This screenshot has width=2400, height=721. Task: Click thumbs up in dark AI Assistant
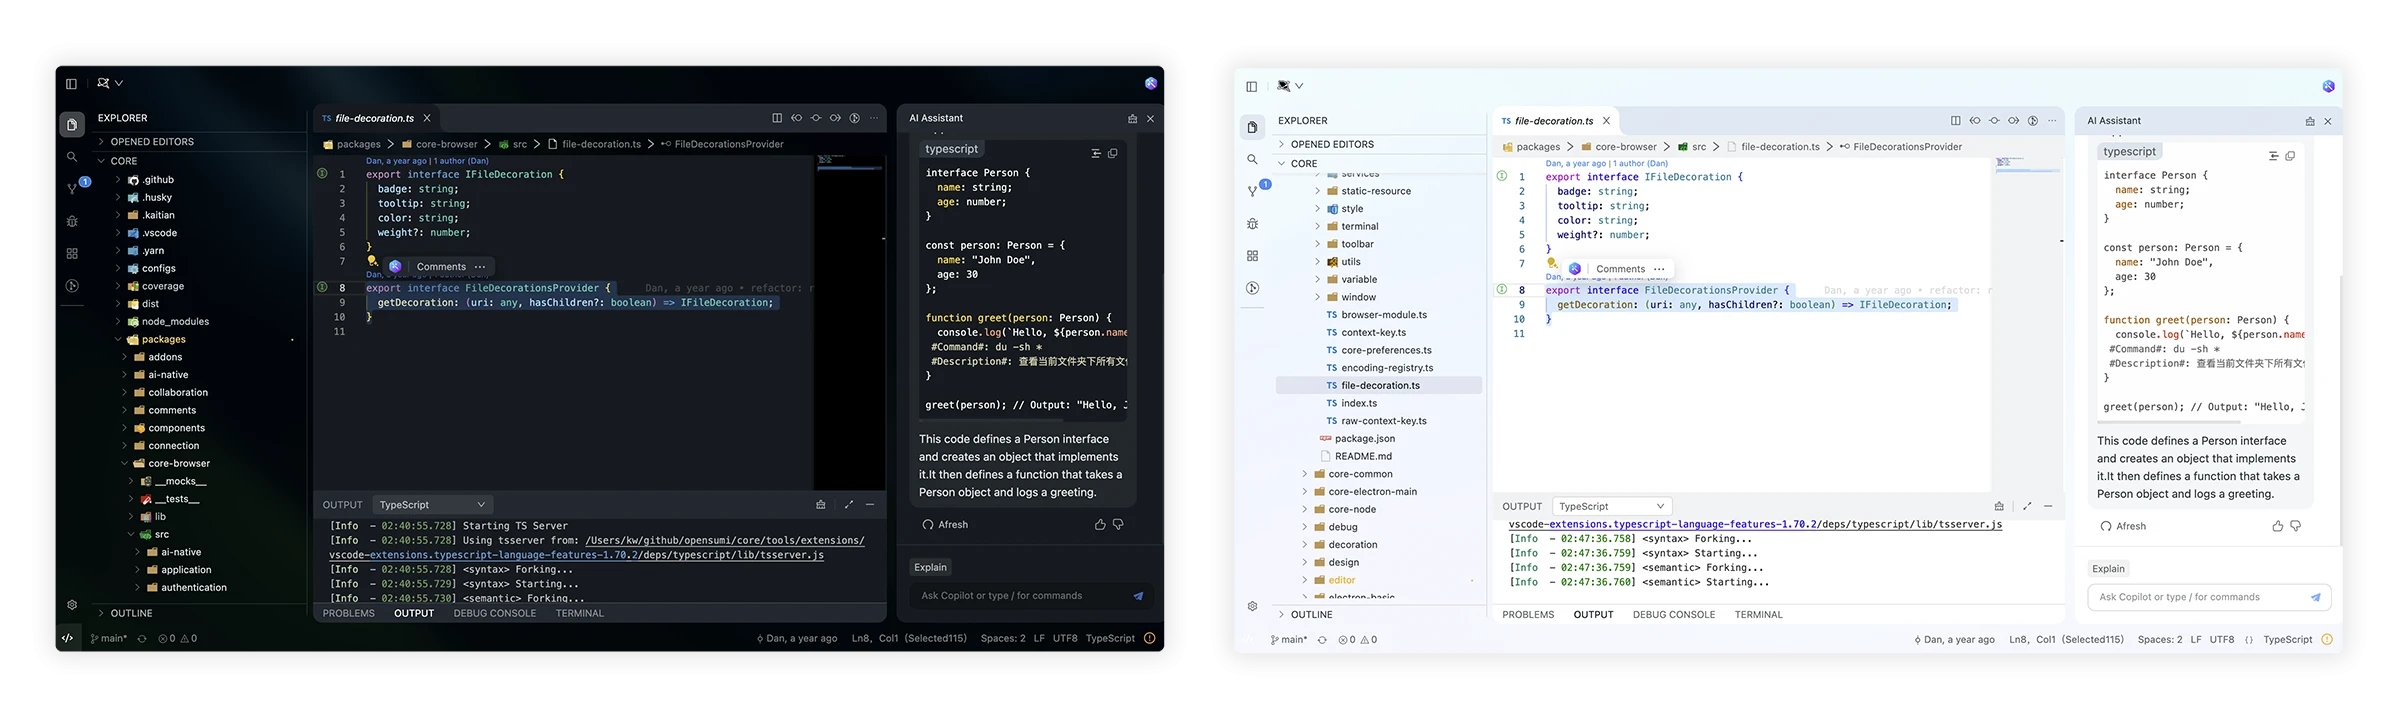coord(1100,524)
